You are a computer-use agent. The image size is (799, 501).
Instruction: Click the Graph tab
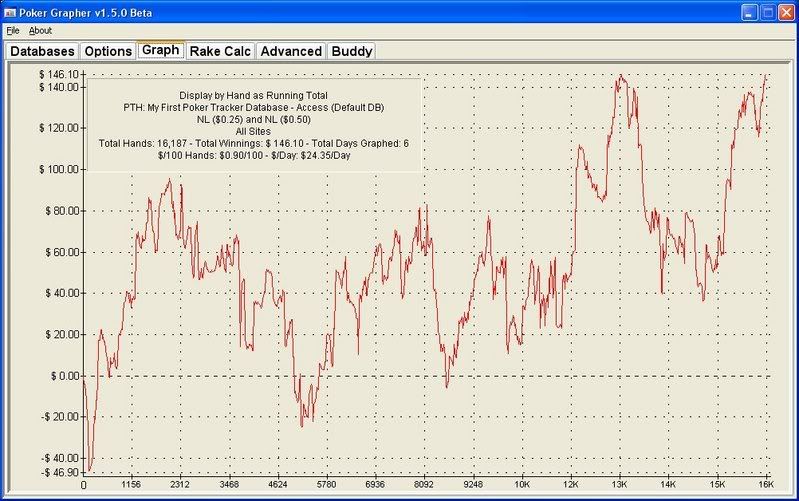coord(160,50)
